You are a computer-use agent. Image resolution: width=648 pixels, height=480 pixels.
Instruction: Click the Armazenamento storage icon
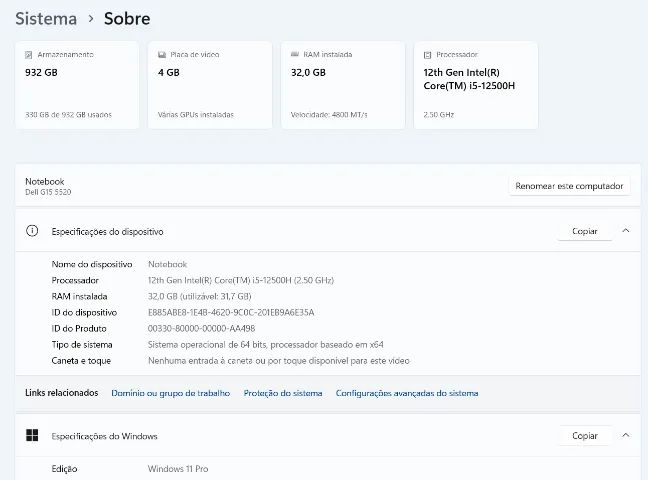point(29,55)
